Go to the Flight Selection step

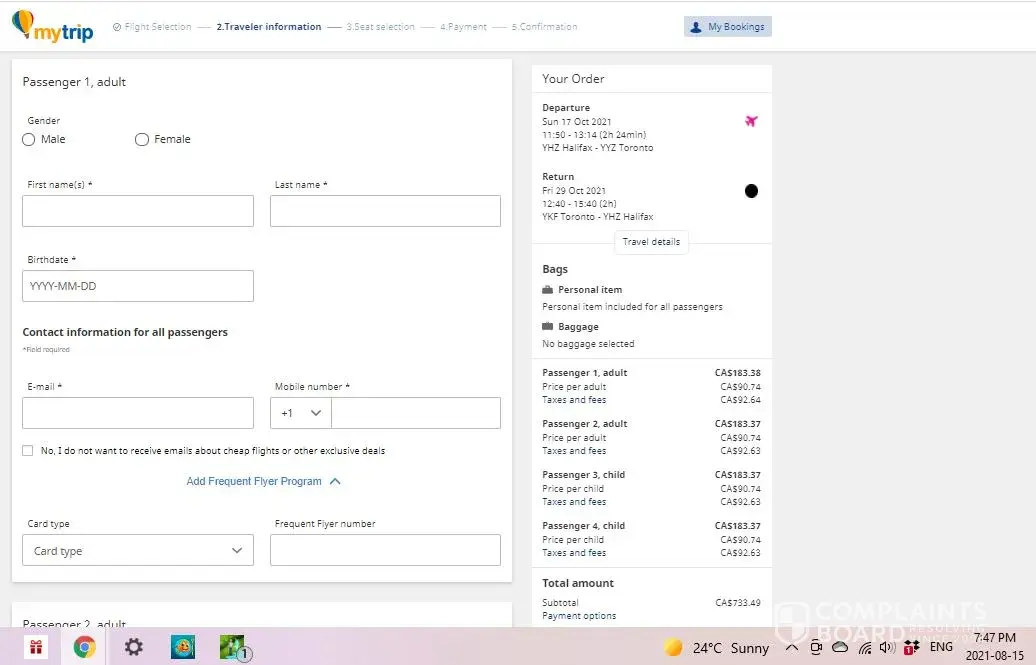click(x=152, y=27)
